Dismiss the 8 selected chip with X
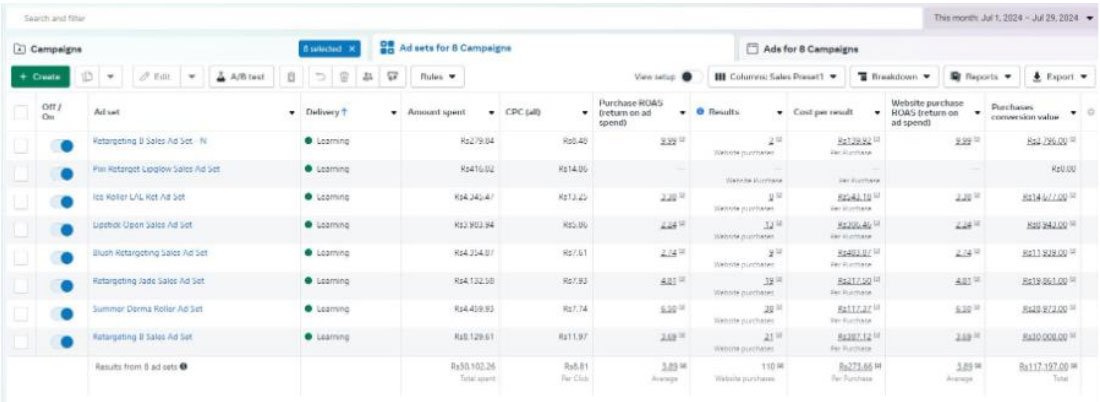The width and height of the screenshot is (1100, 402). click(352, 49)
